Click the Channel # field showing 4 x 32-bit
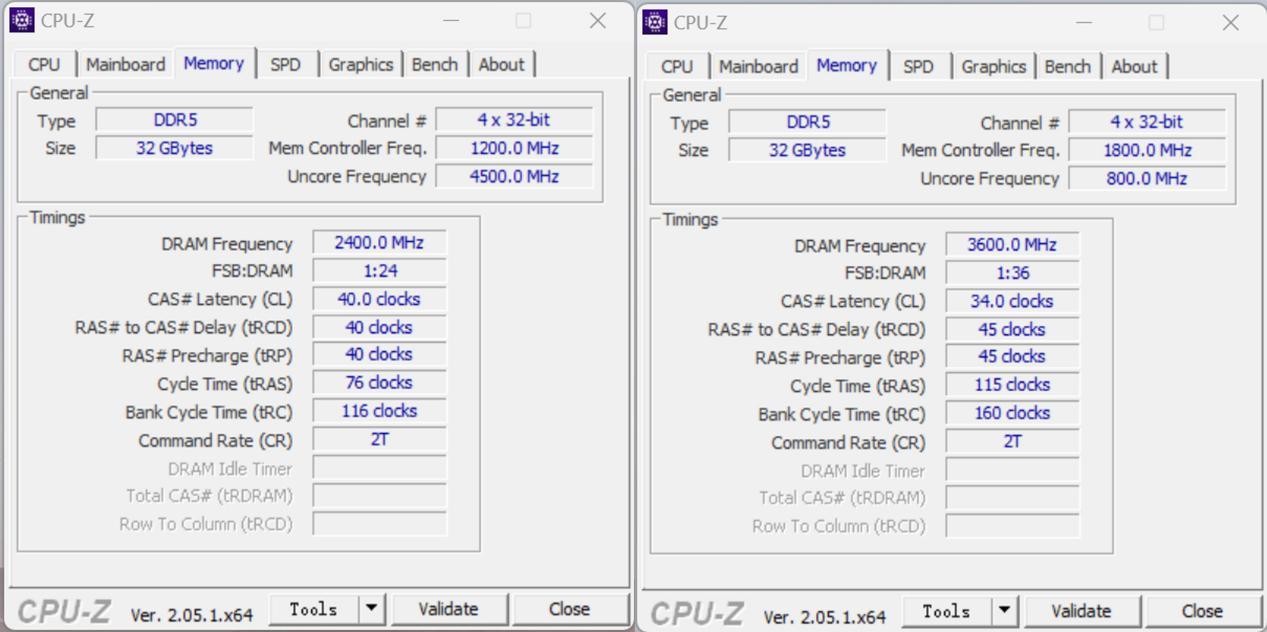 [x=513, y=118]
